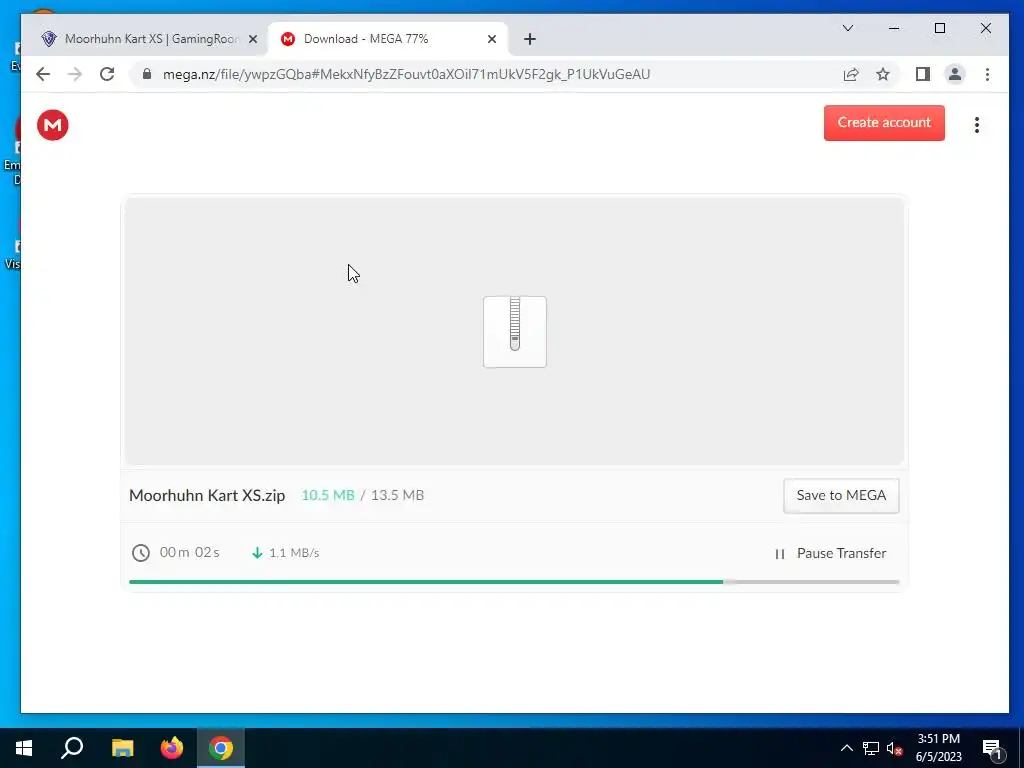Bookmark this page with star icon
This screenshot has width=1024, height=768.
[x=883, y=74]
